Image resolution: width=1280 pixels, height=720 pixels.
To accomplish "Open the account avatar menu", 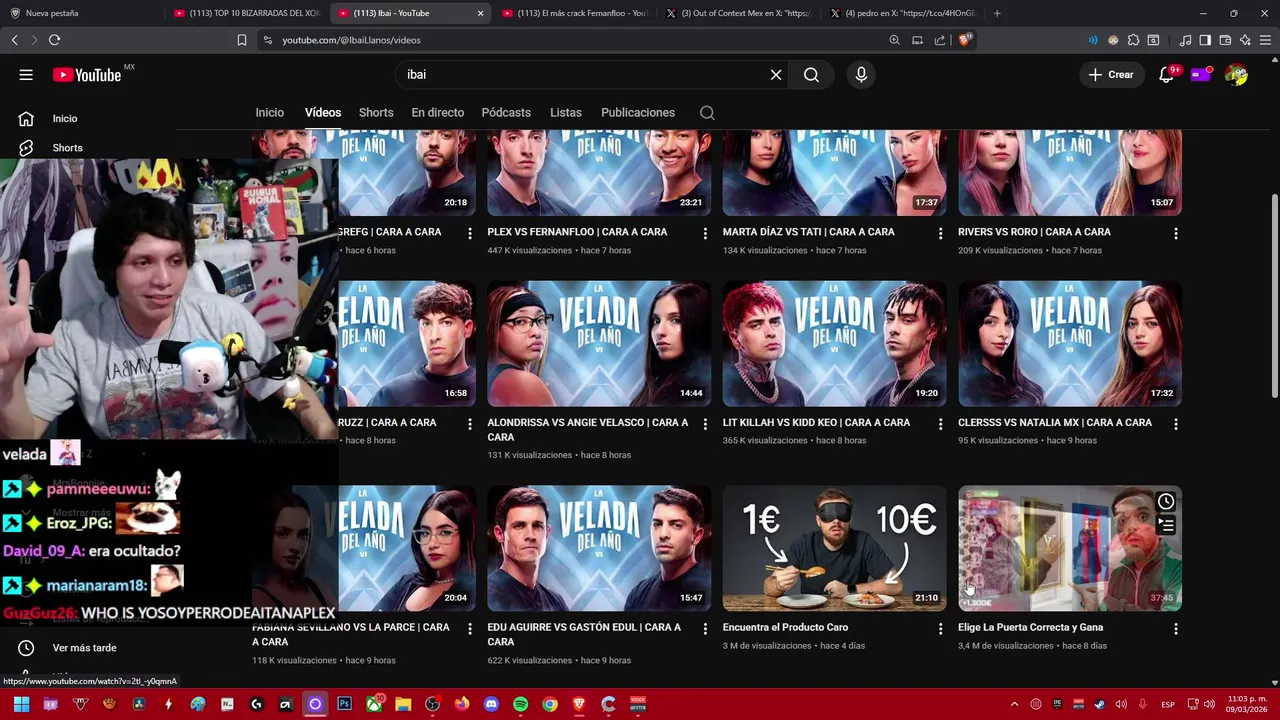I will [x=1237, y=75].
